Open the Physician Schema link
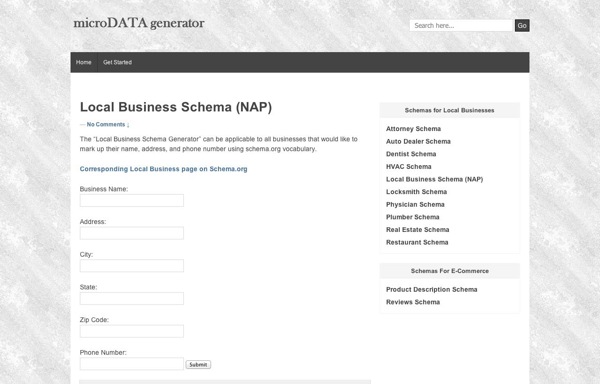This screenshot has width=600, height=384. 415,205
